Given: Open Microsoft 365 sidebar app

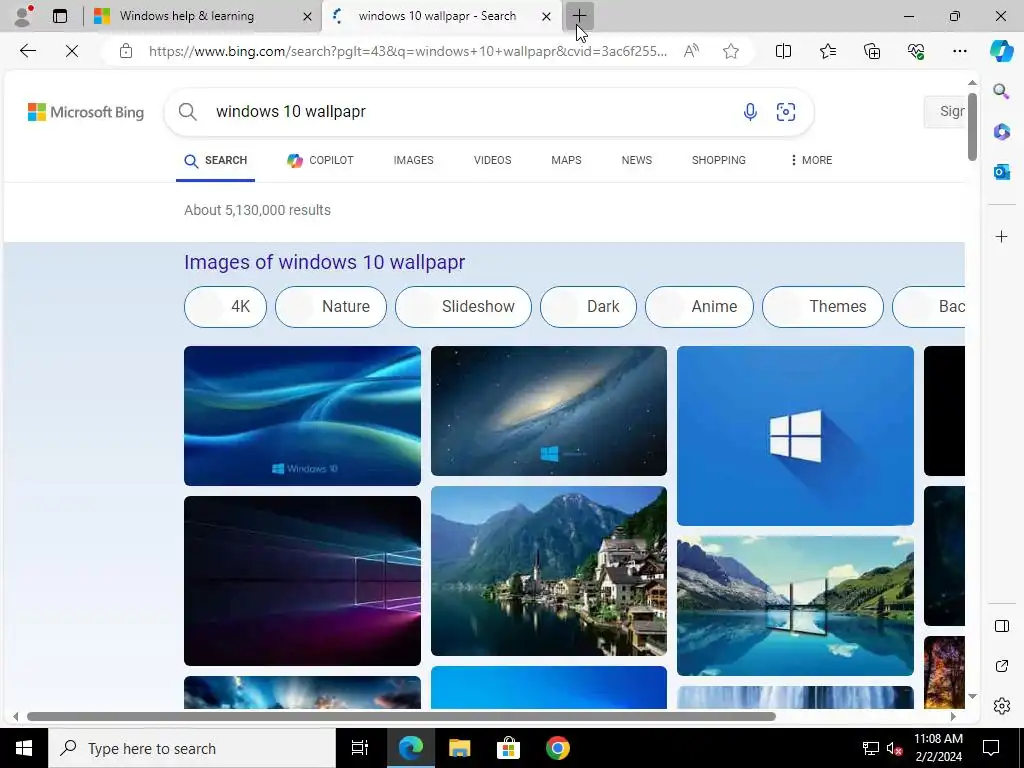Looking at the screenshot, I should point(1001,132).
